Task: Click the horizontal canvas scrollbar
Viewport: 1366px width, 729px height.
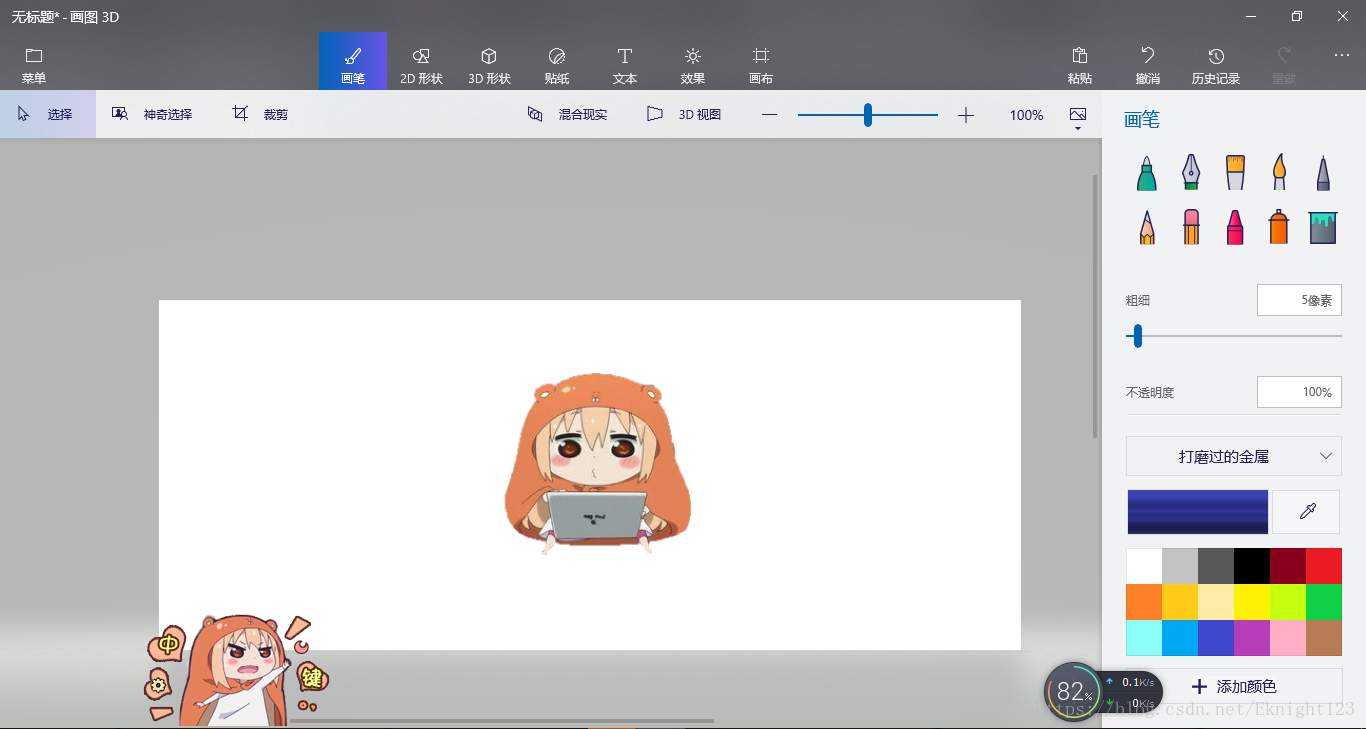Action: (x=500, y=720)
